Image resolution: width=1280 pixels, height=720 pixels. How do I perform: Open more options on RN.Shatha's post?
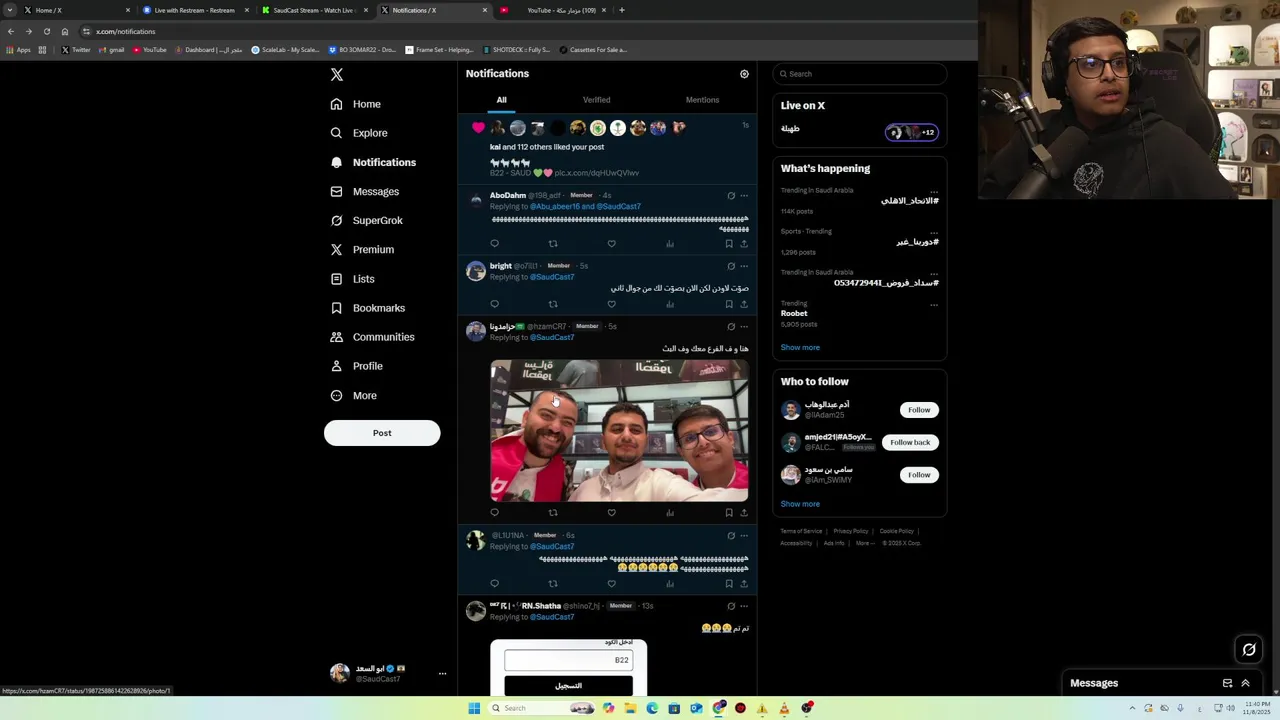[744, 606]
